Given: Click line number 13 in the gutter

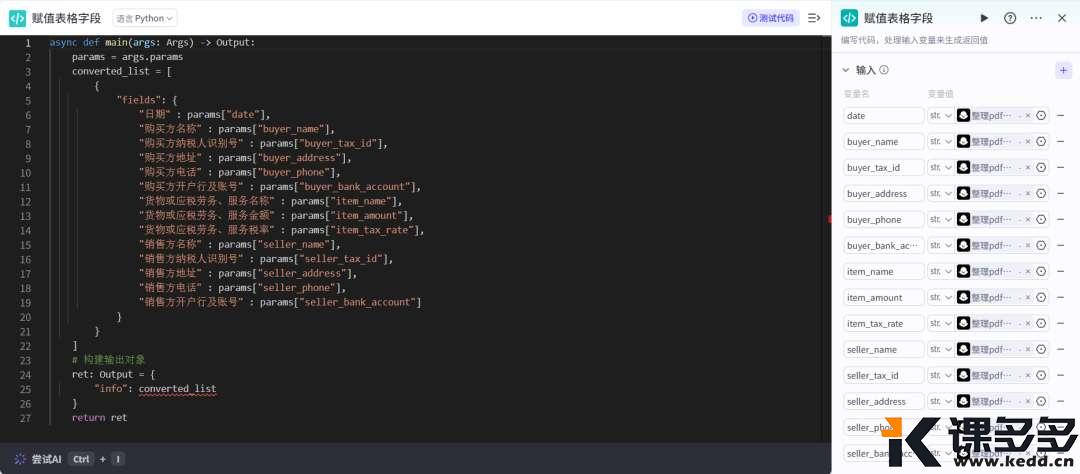Looking at the screenshot, I should tap(25, 216).
